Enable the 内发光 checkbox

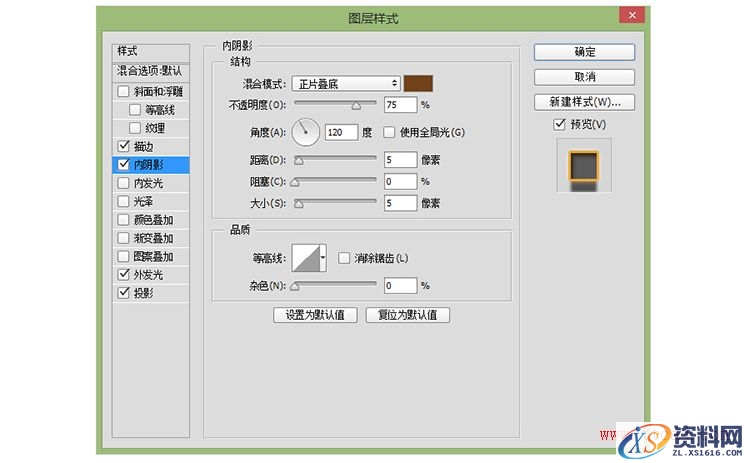tap(123, 183)
